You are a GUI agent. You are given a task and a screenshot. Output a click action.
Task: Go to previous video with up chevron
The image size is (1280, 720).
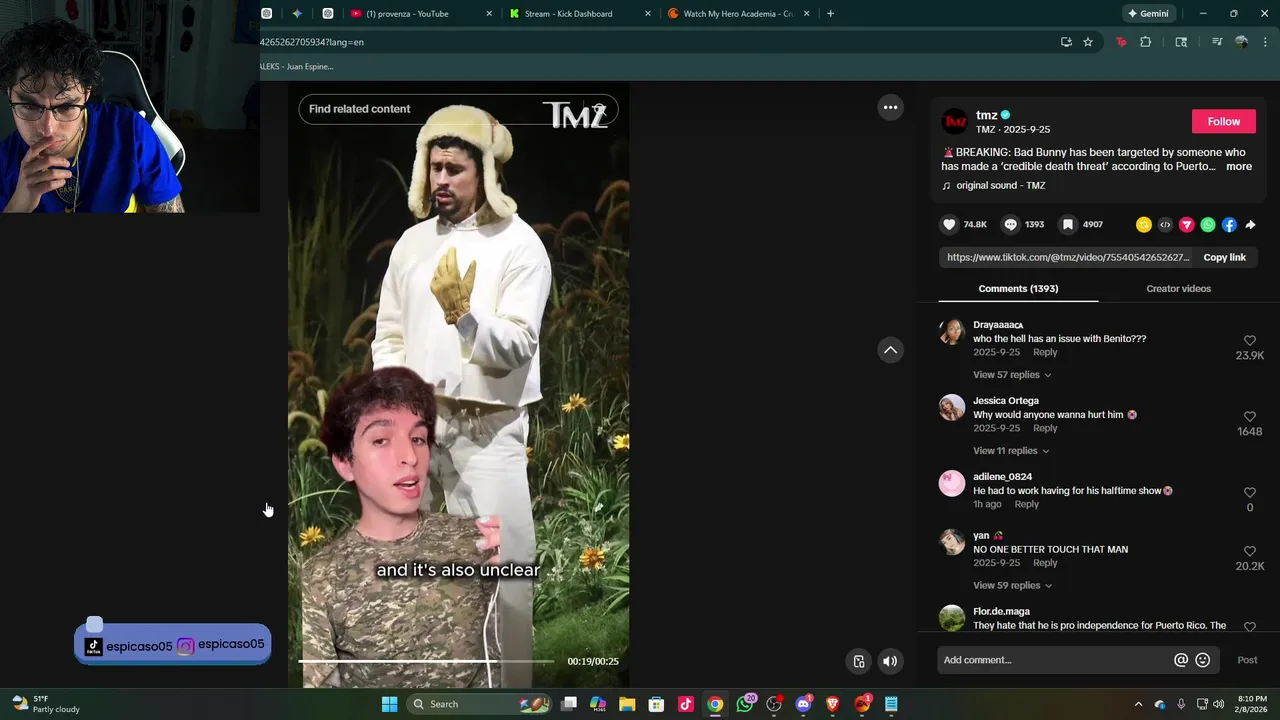click(x=890, y=350)
